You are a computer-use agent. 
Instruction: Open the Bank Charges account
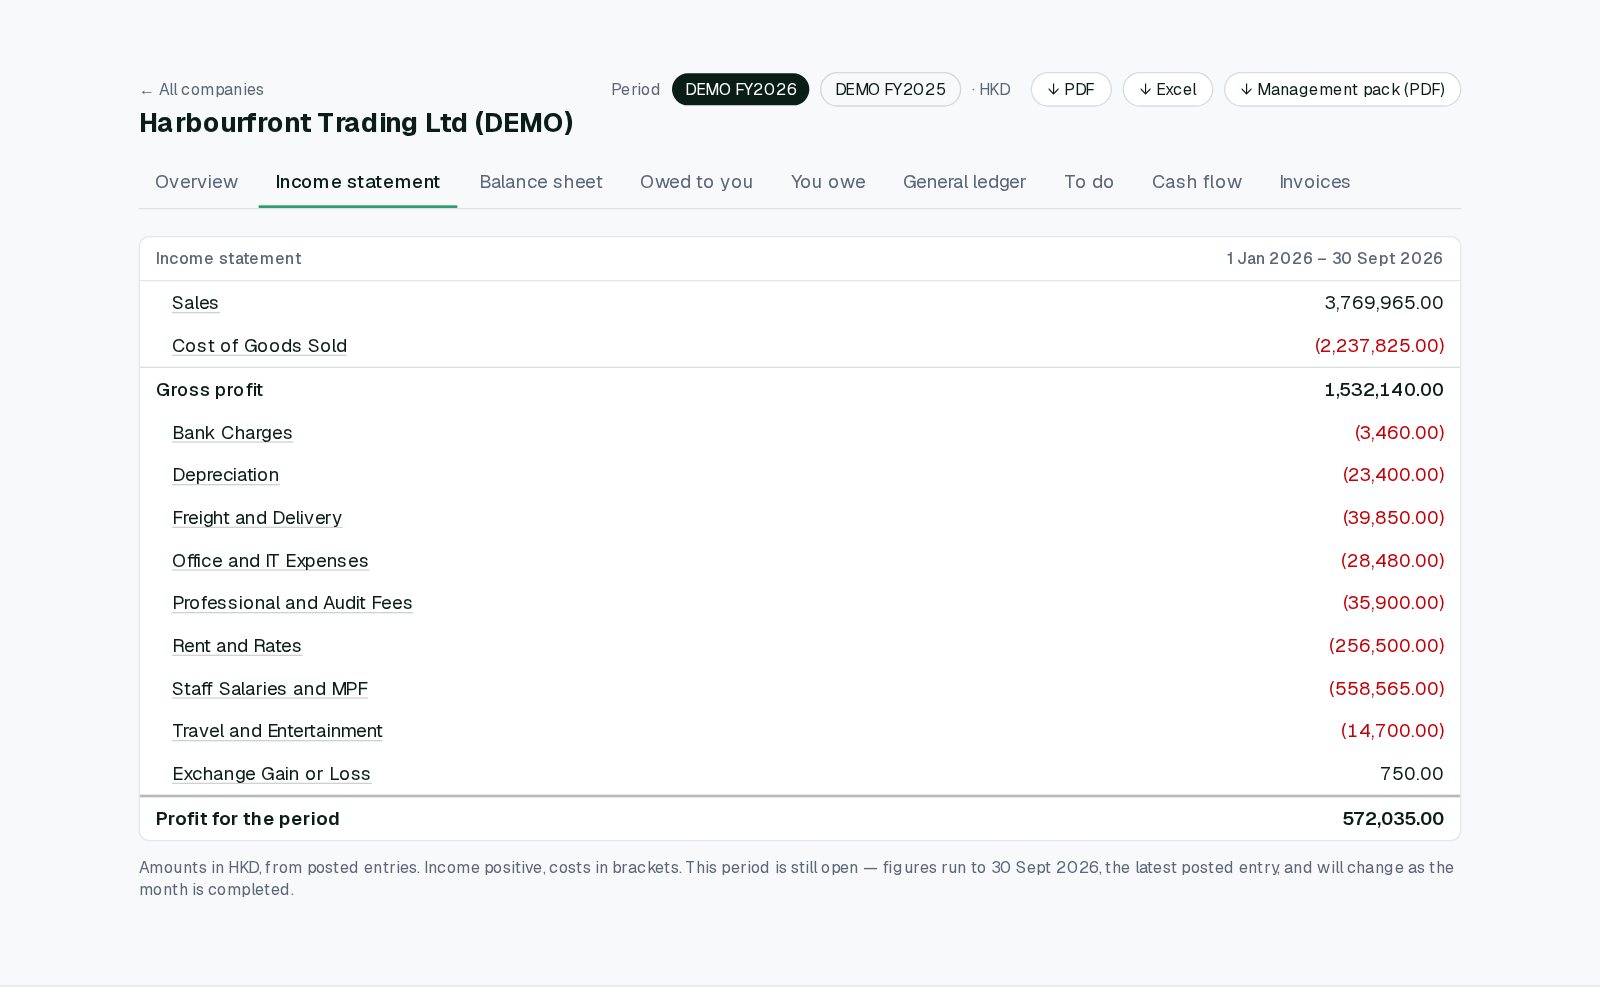point(232,433)
